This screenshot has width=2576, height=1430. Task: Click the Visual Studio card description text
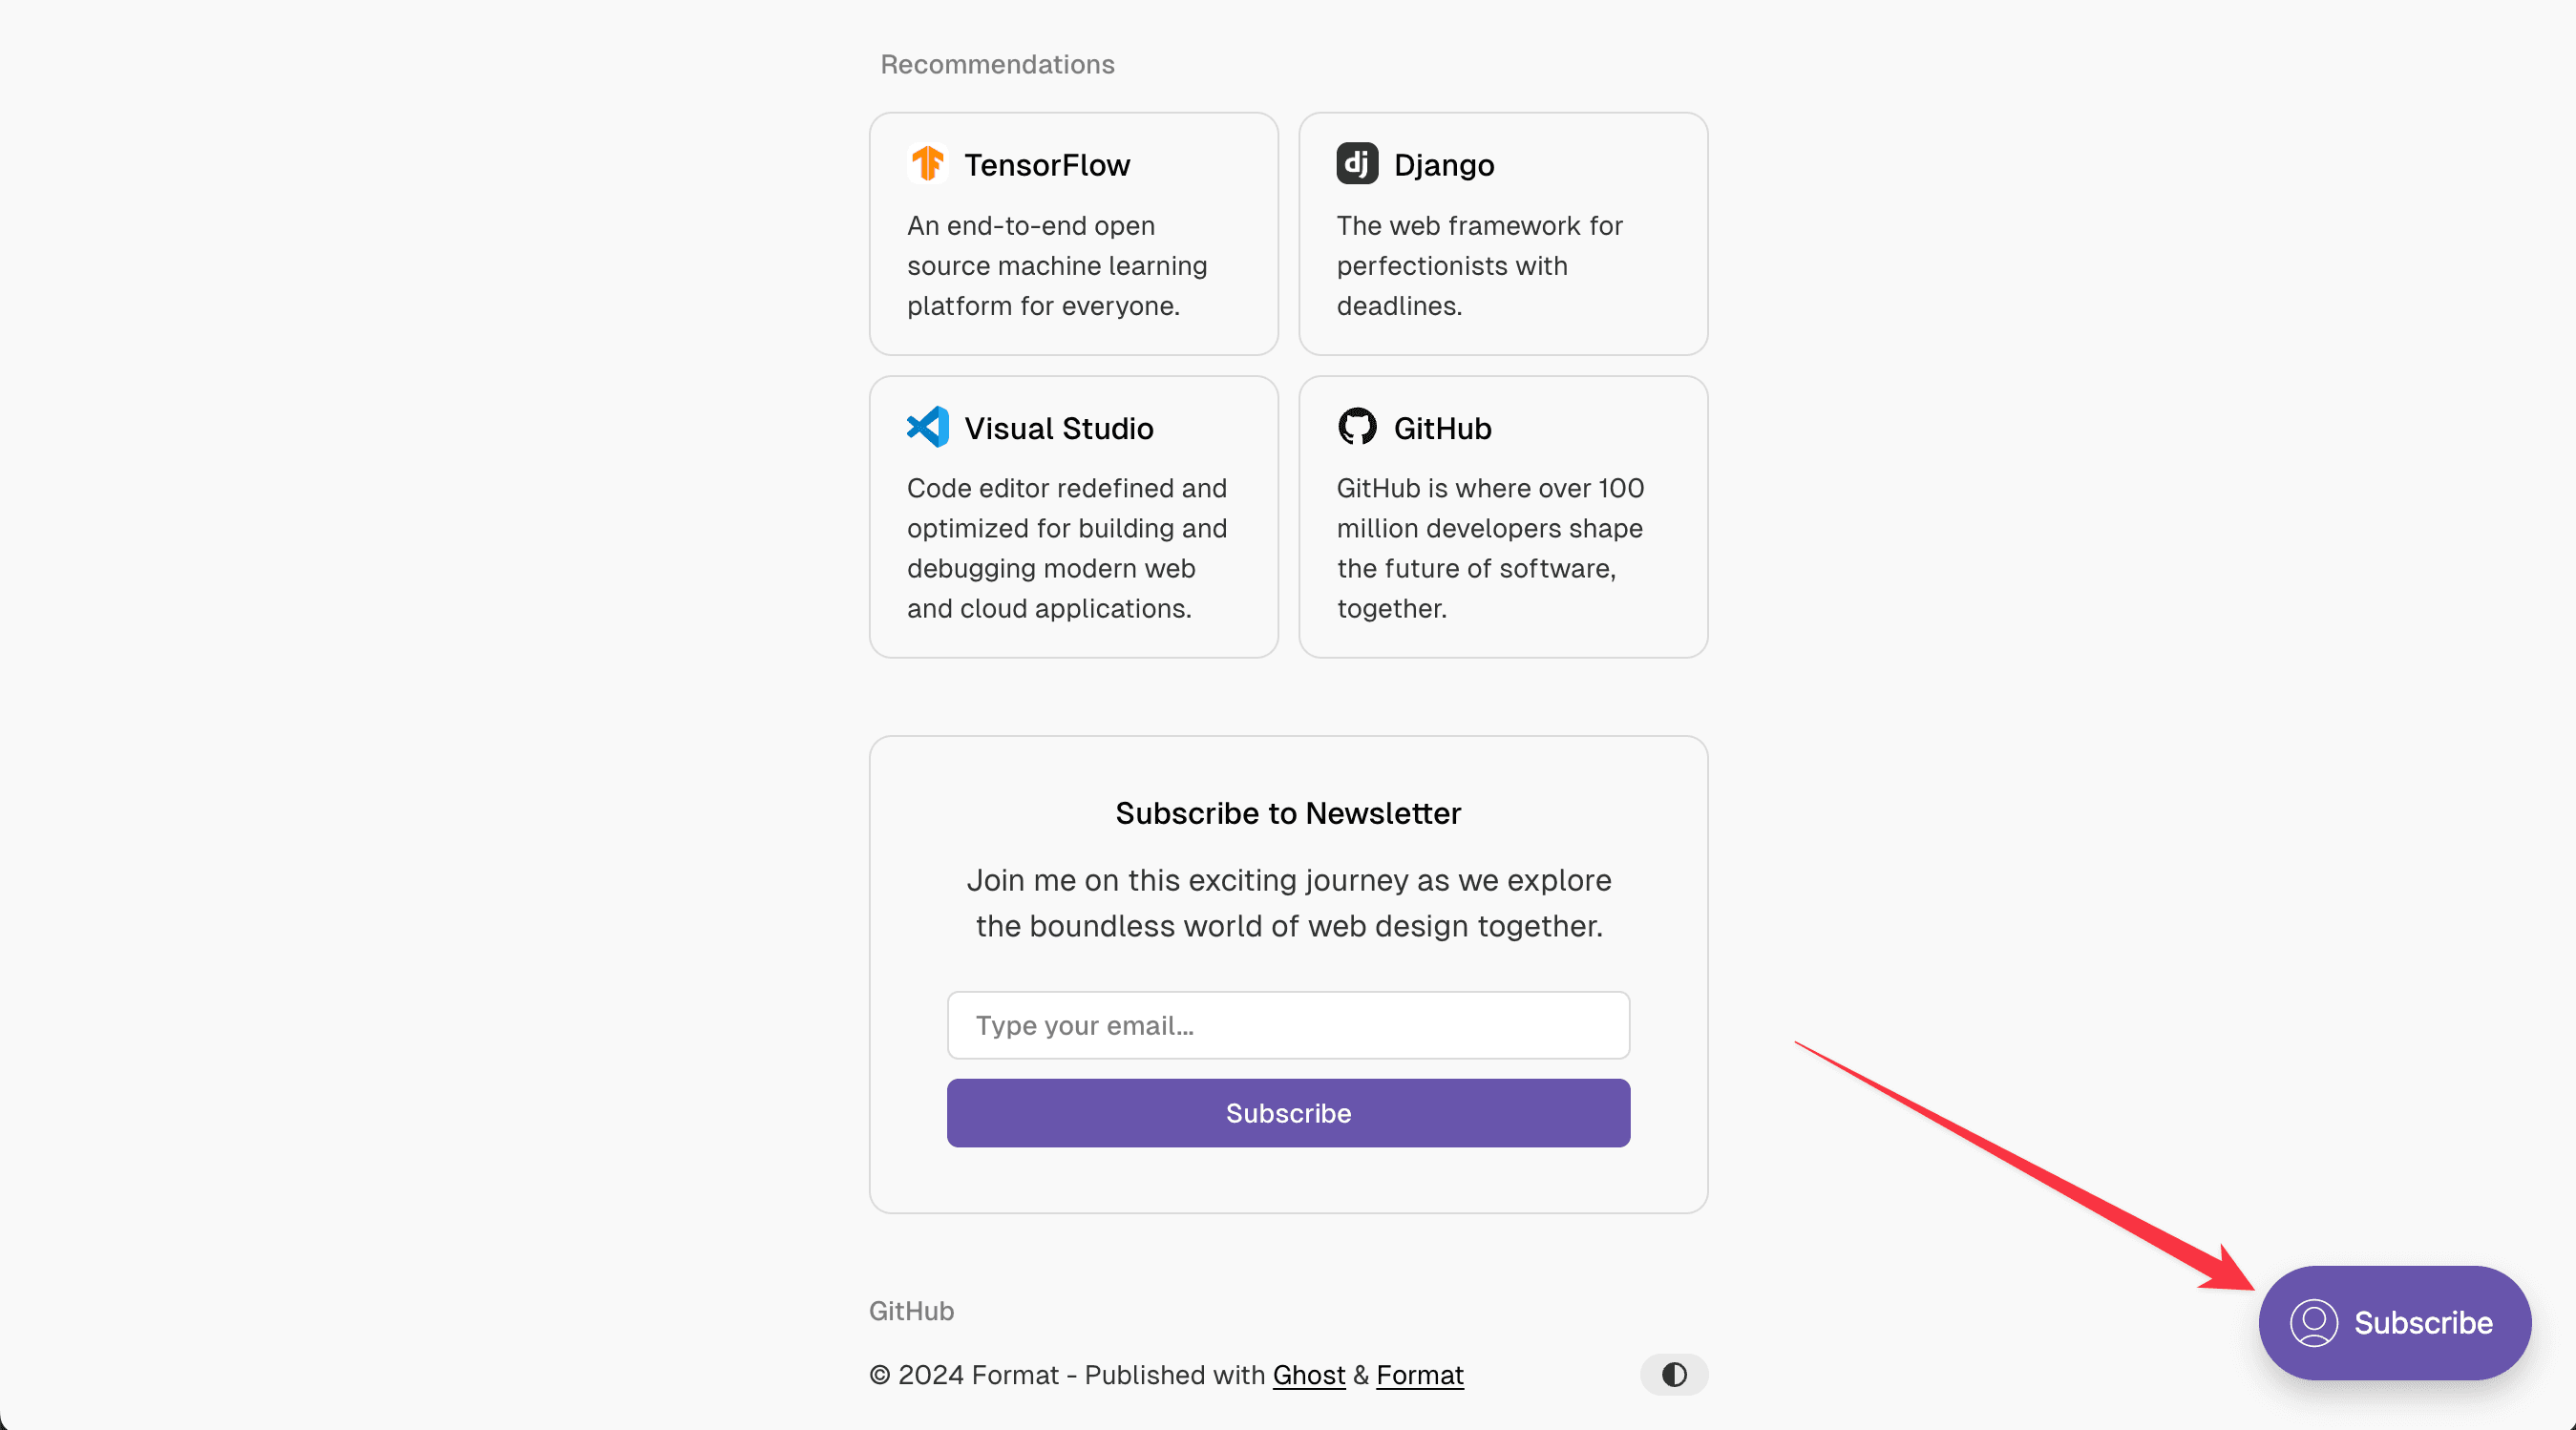tap(1066, 548)
